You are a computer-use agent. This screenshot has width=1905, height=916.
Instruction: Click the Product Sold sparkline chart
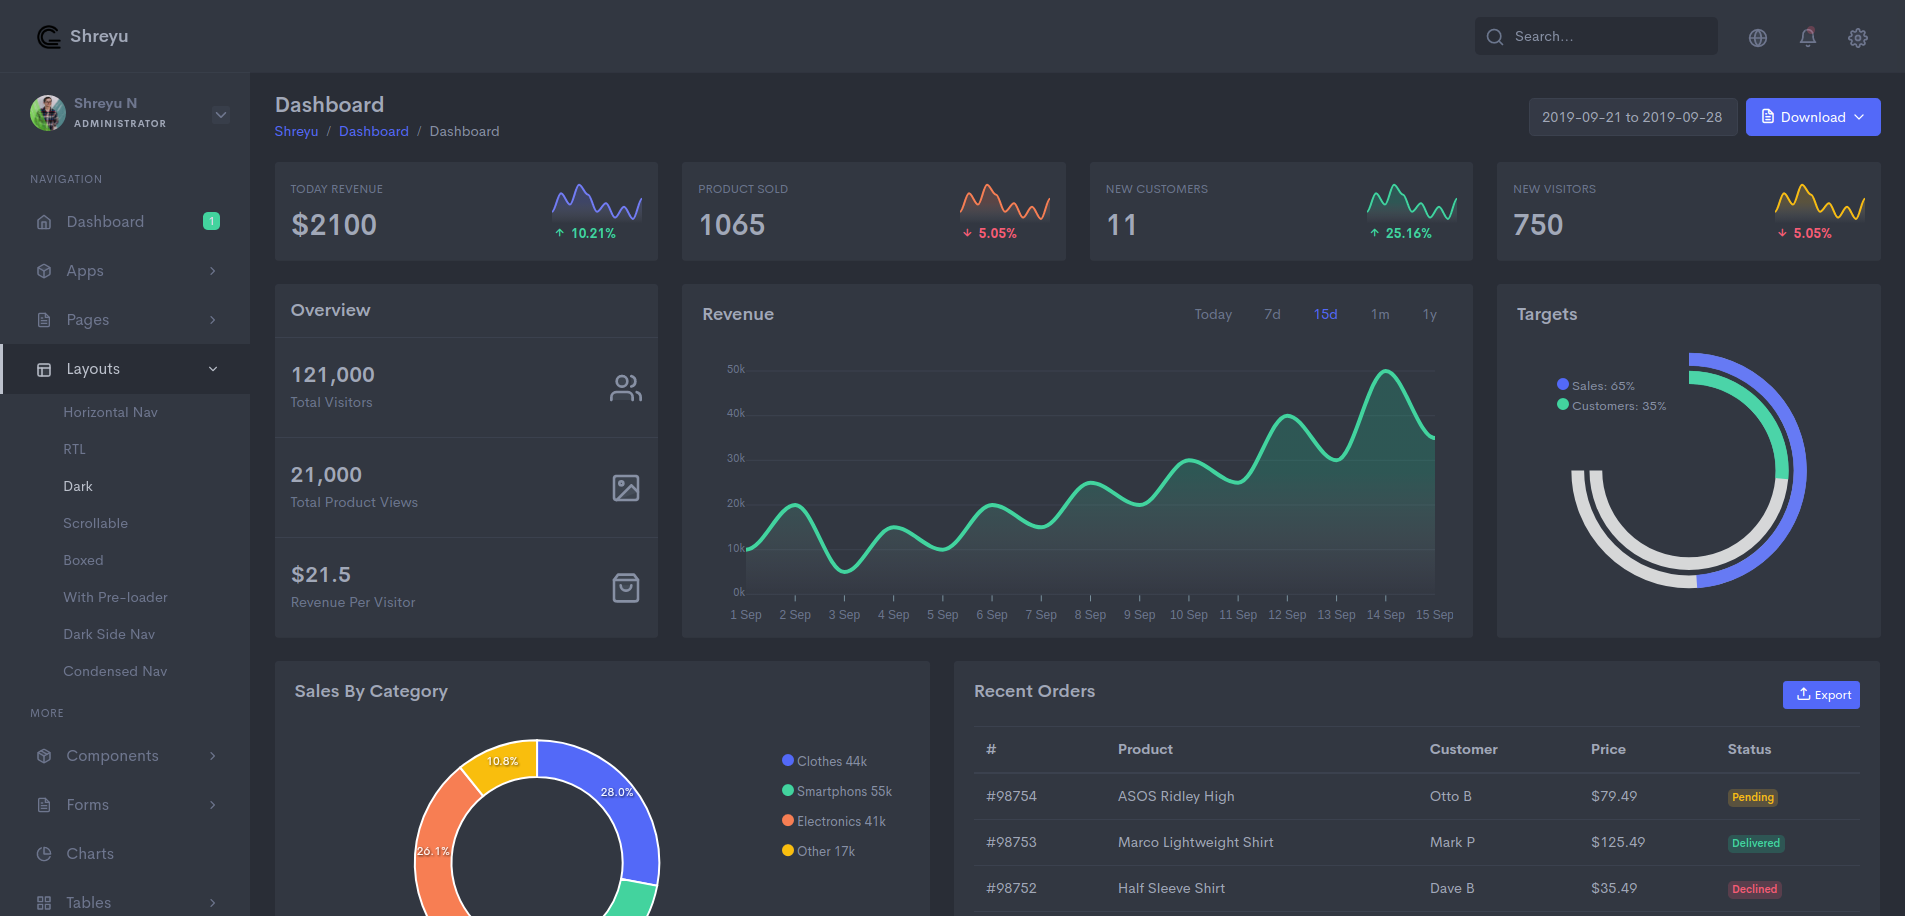[x=1005, y=202]
